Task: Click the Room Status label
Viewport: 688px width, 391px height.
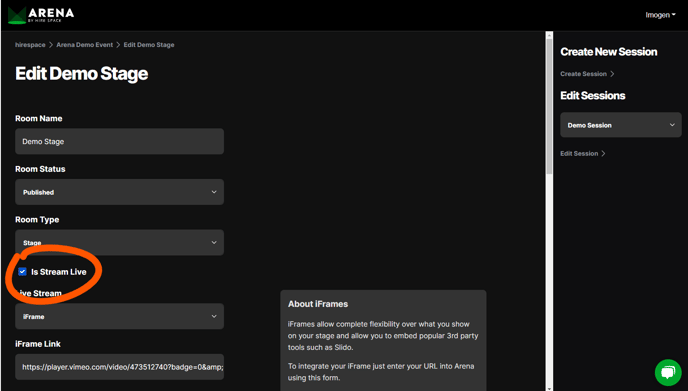Action: 40,169
